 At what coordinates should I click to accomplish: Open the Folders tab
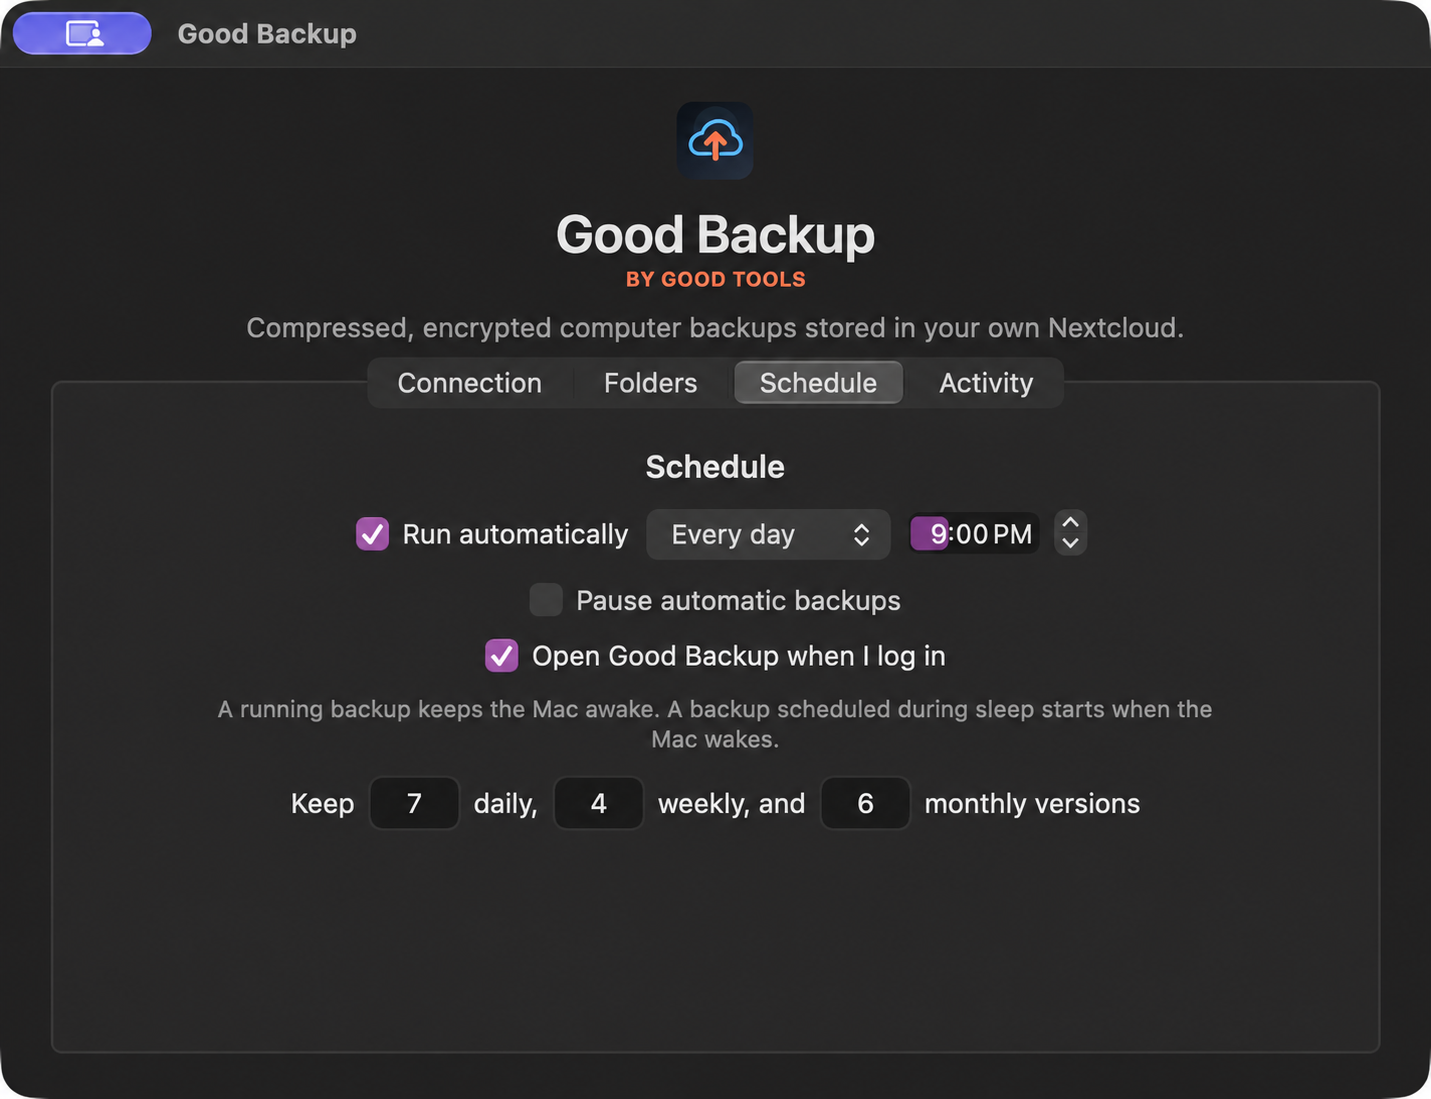point(650,383)
